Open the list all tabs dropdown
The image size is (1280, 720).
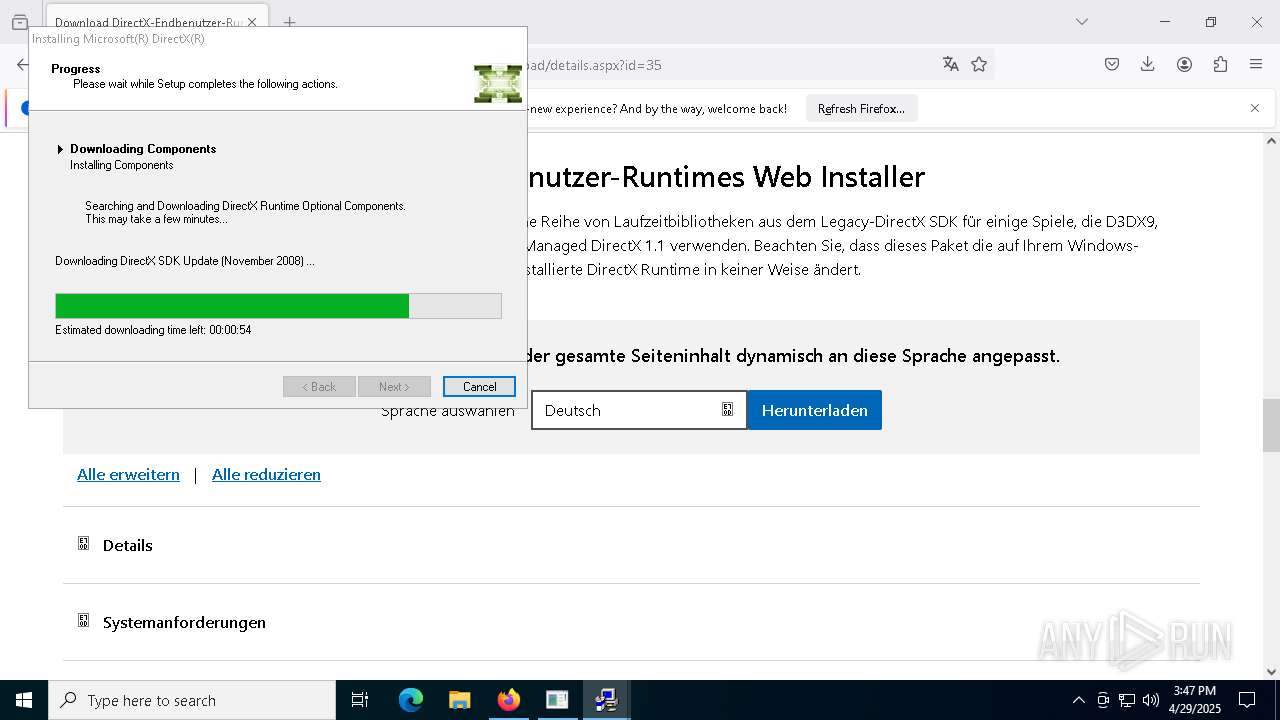click(x=1081, y=22)
